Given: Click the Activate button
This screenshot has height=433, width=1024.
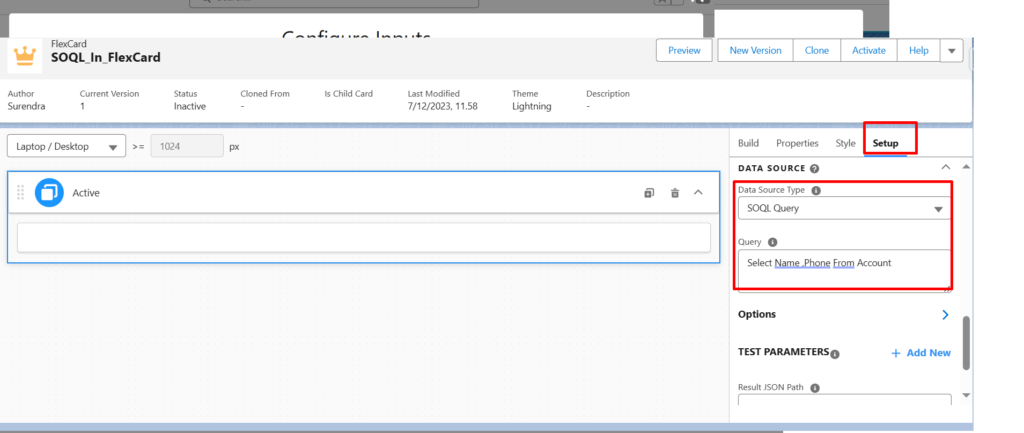Looking at the screenshot, I should 869,50.
